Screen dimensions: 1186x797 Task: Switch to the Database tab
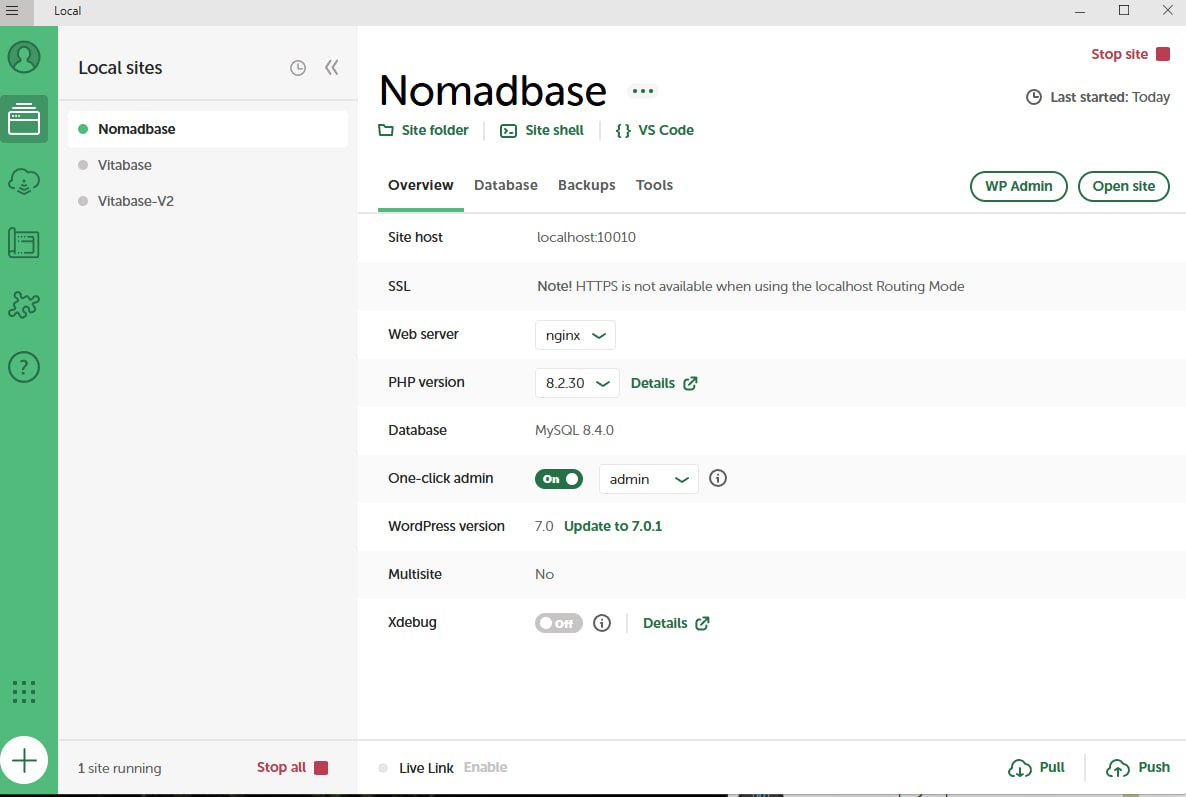(x=506, y=185)
